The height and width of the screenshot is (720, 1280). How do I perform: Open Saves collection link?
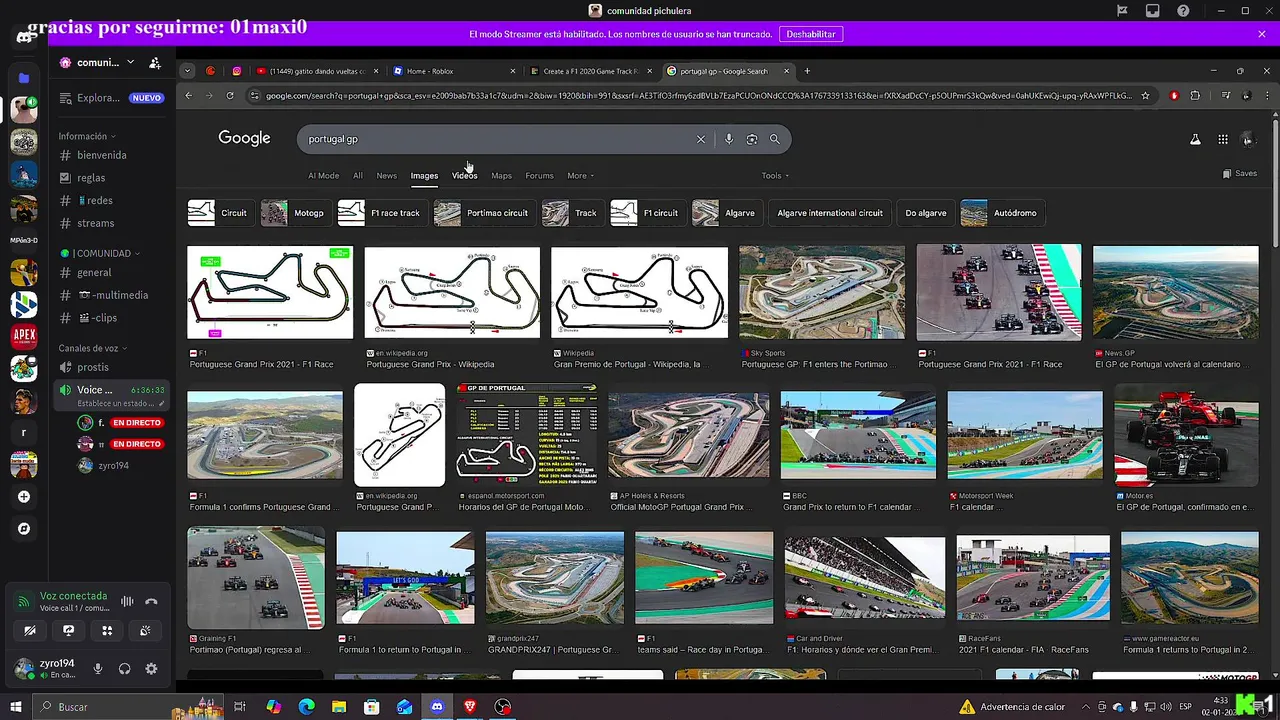(1240, 174)
